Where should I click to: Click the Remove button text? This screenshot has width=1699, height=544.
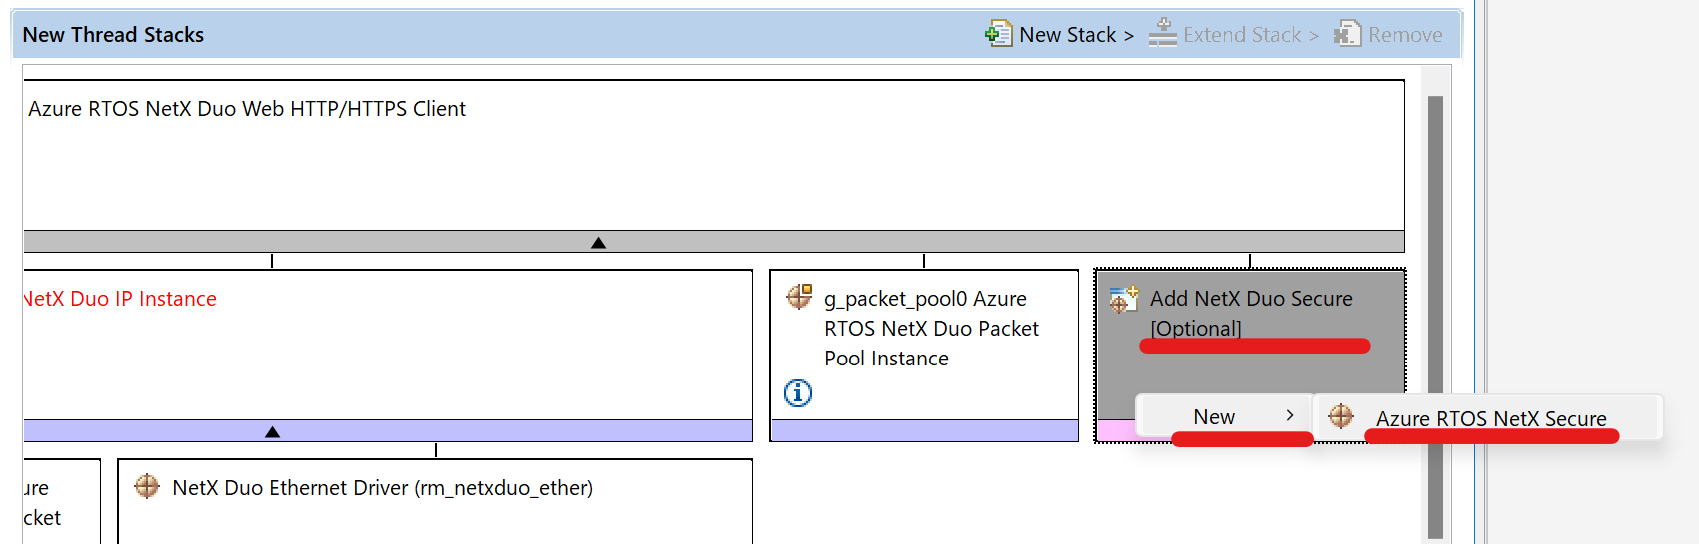1405,35
